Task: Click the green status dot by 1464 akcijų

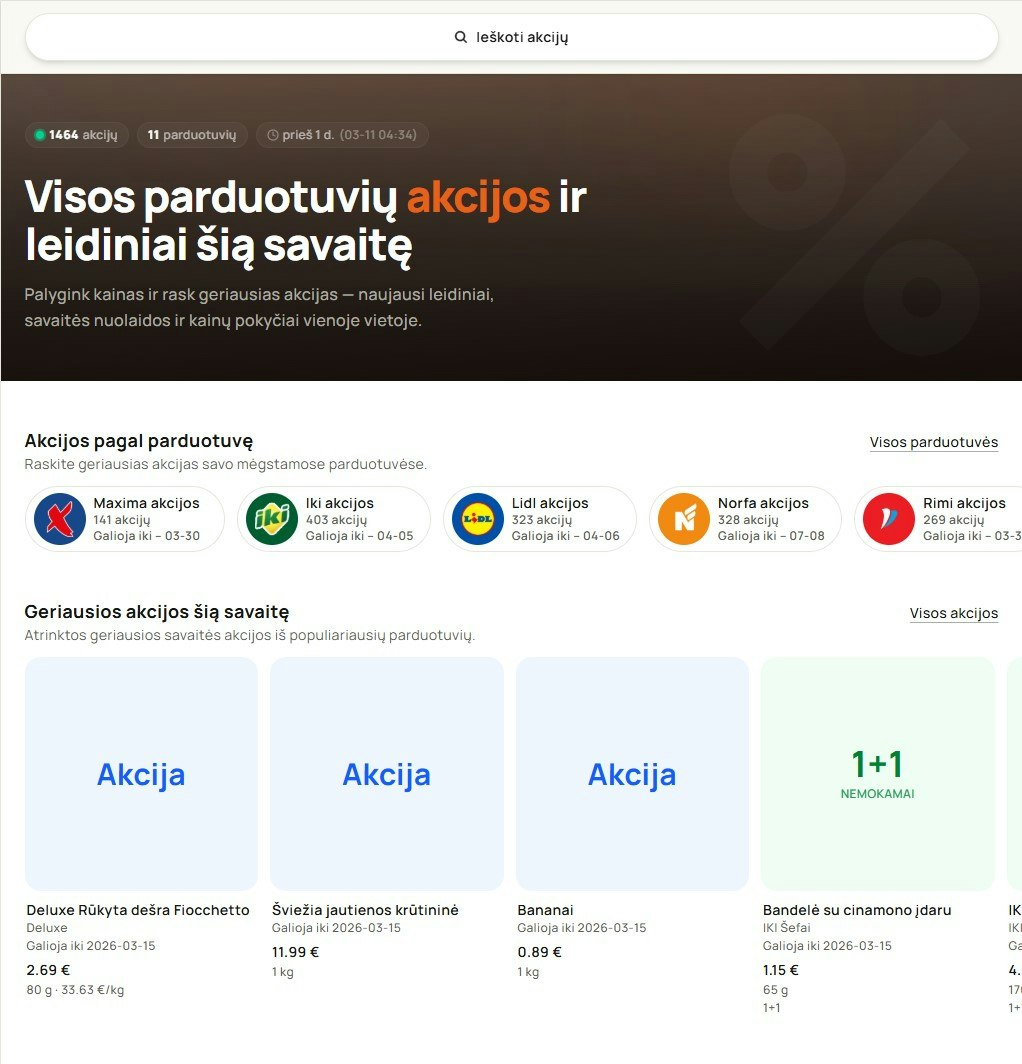Action: (40, 135)
